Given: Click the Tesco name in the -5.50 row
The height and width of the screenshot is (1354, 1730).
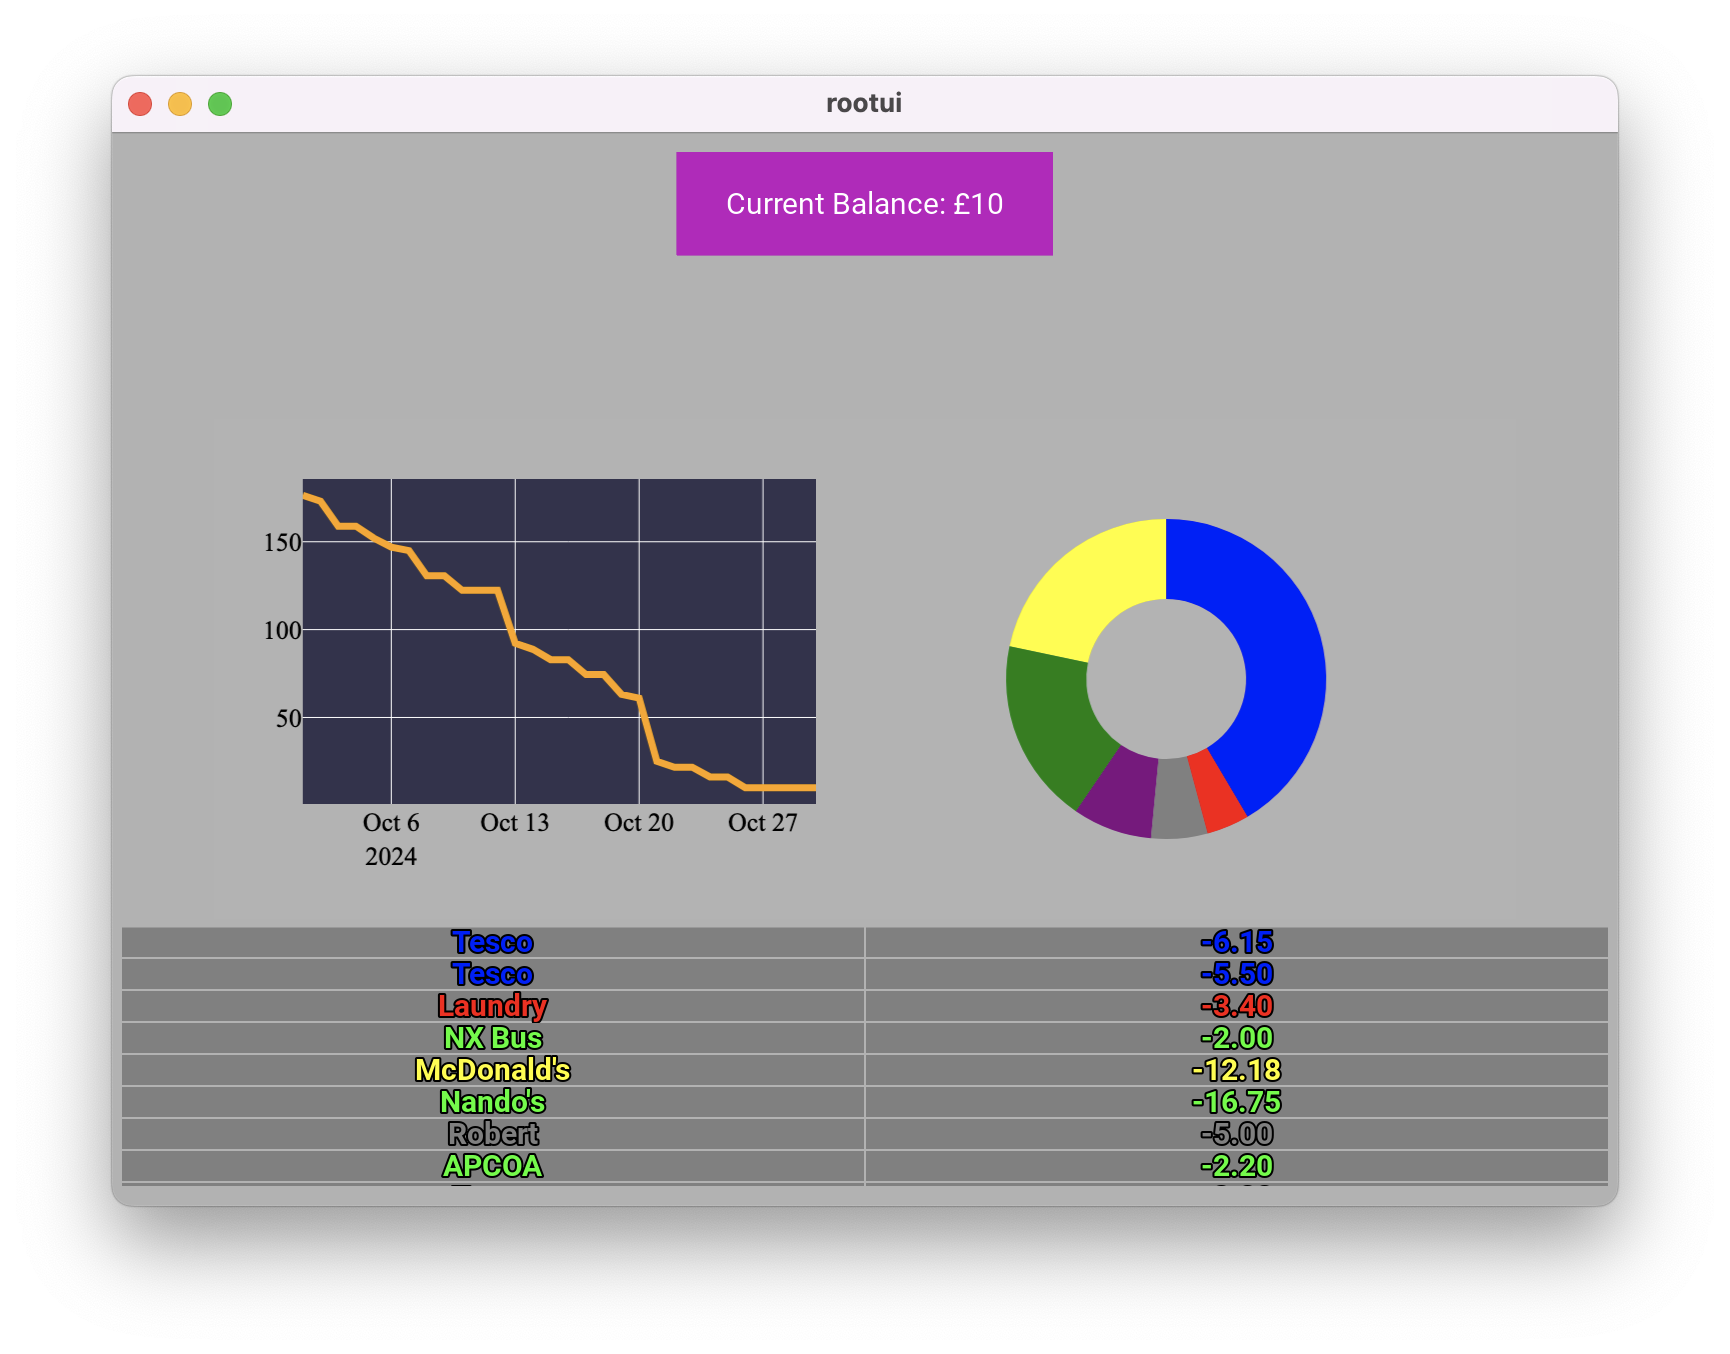Looking at the screenshot, I should [492, 974].
